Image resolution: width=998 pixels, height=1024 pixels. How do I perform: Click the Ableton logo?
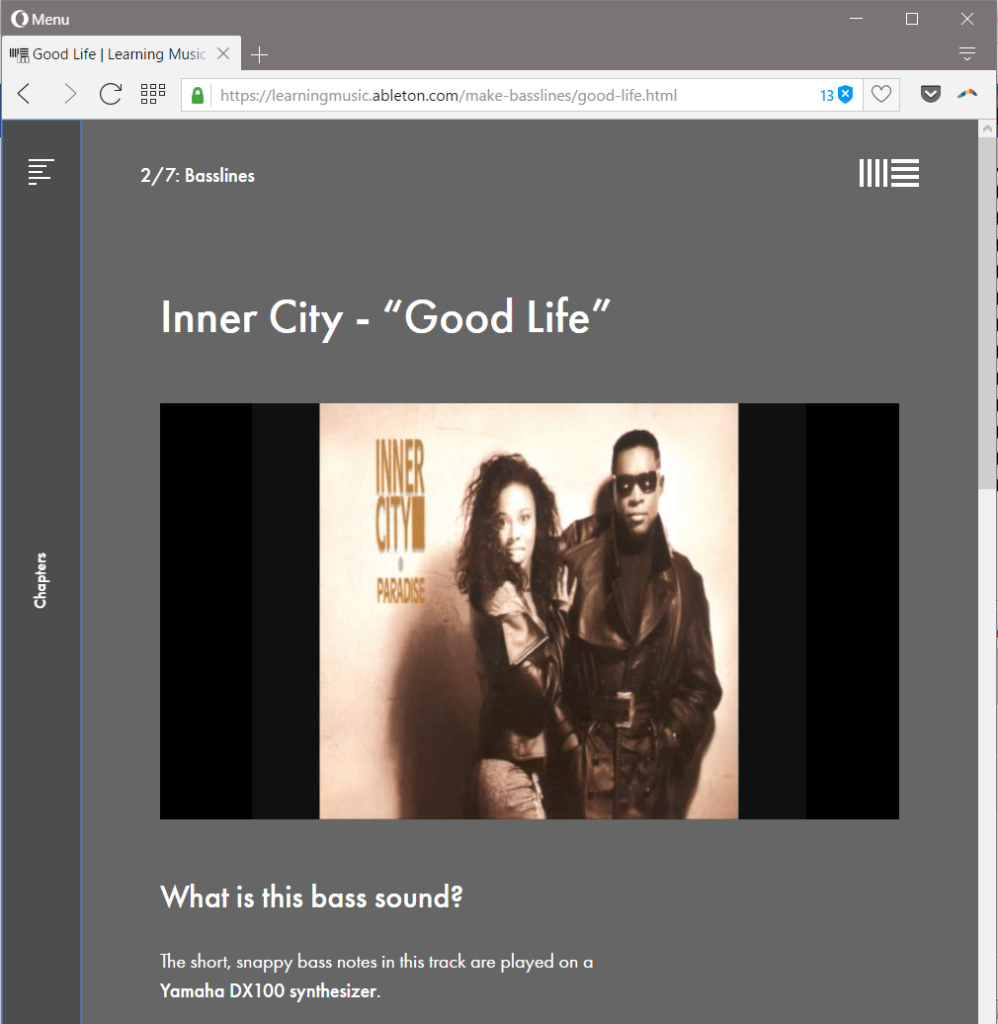coord(888,174)
